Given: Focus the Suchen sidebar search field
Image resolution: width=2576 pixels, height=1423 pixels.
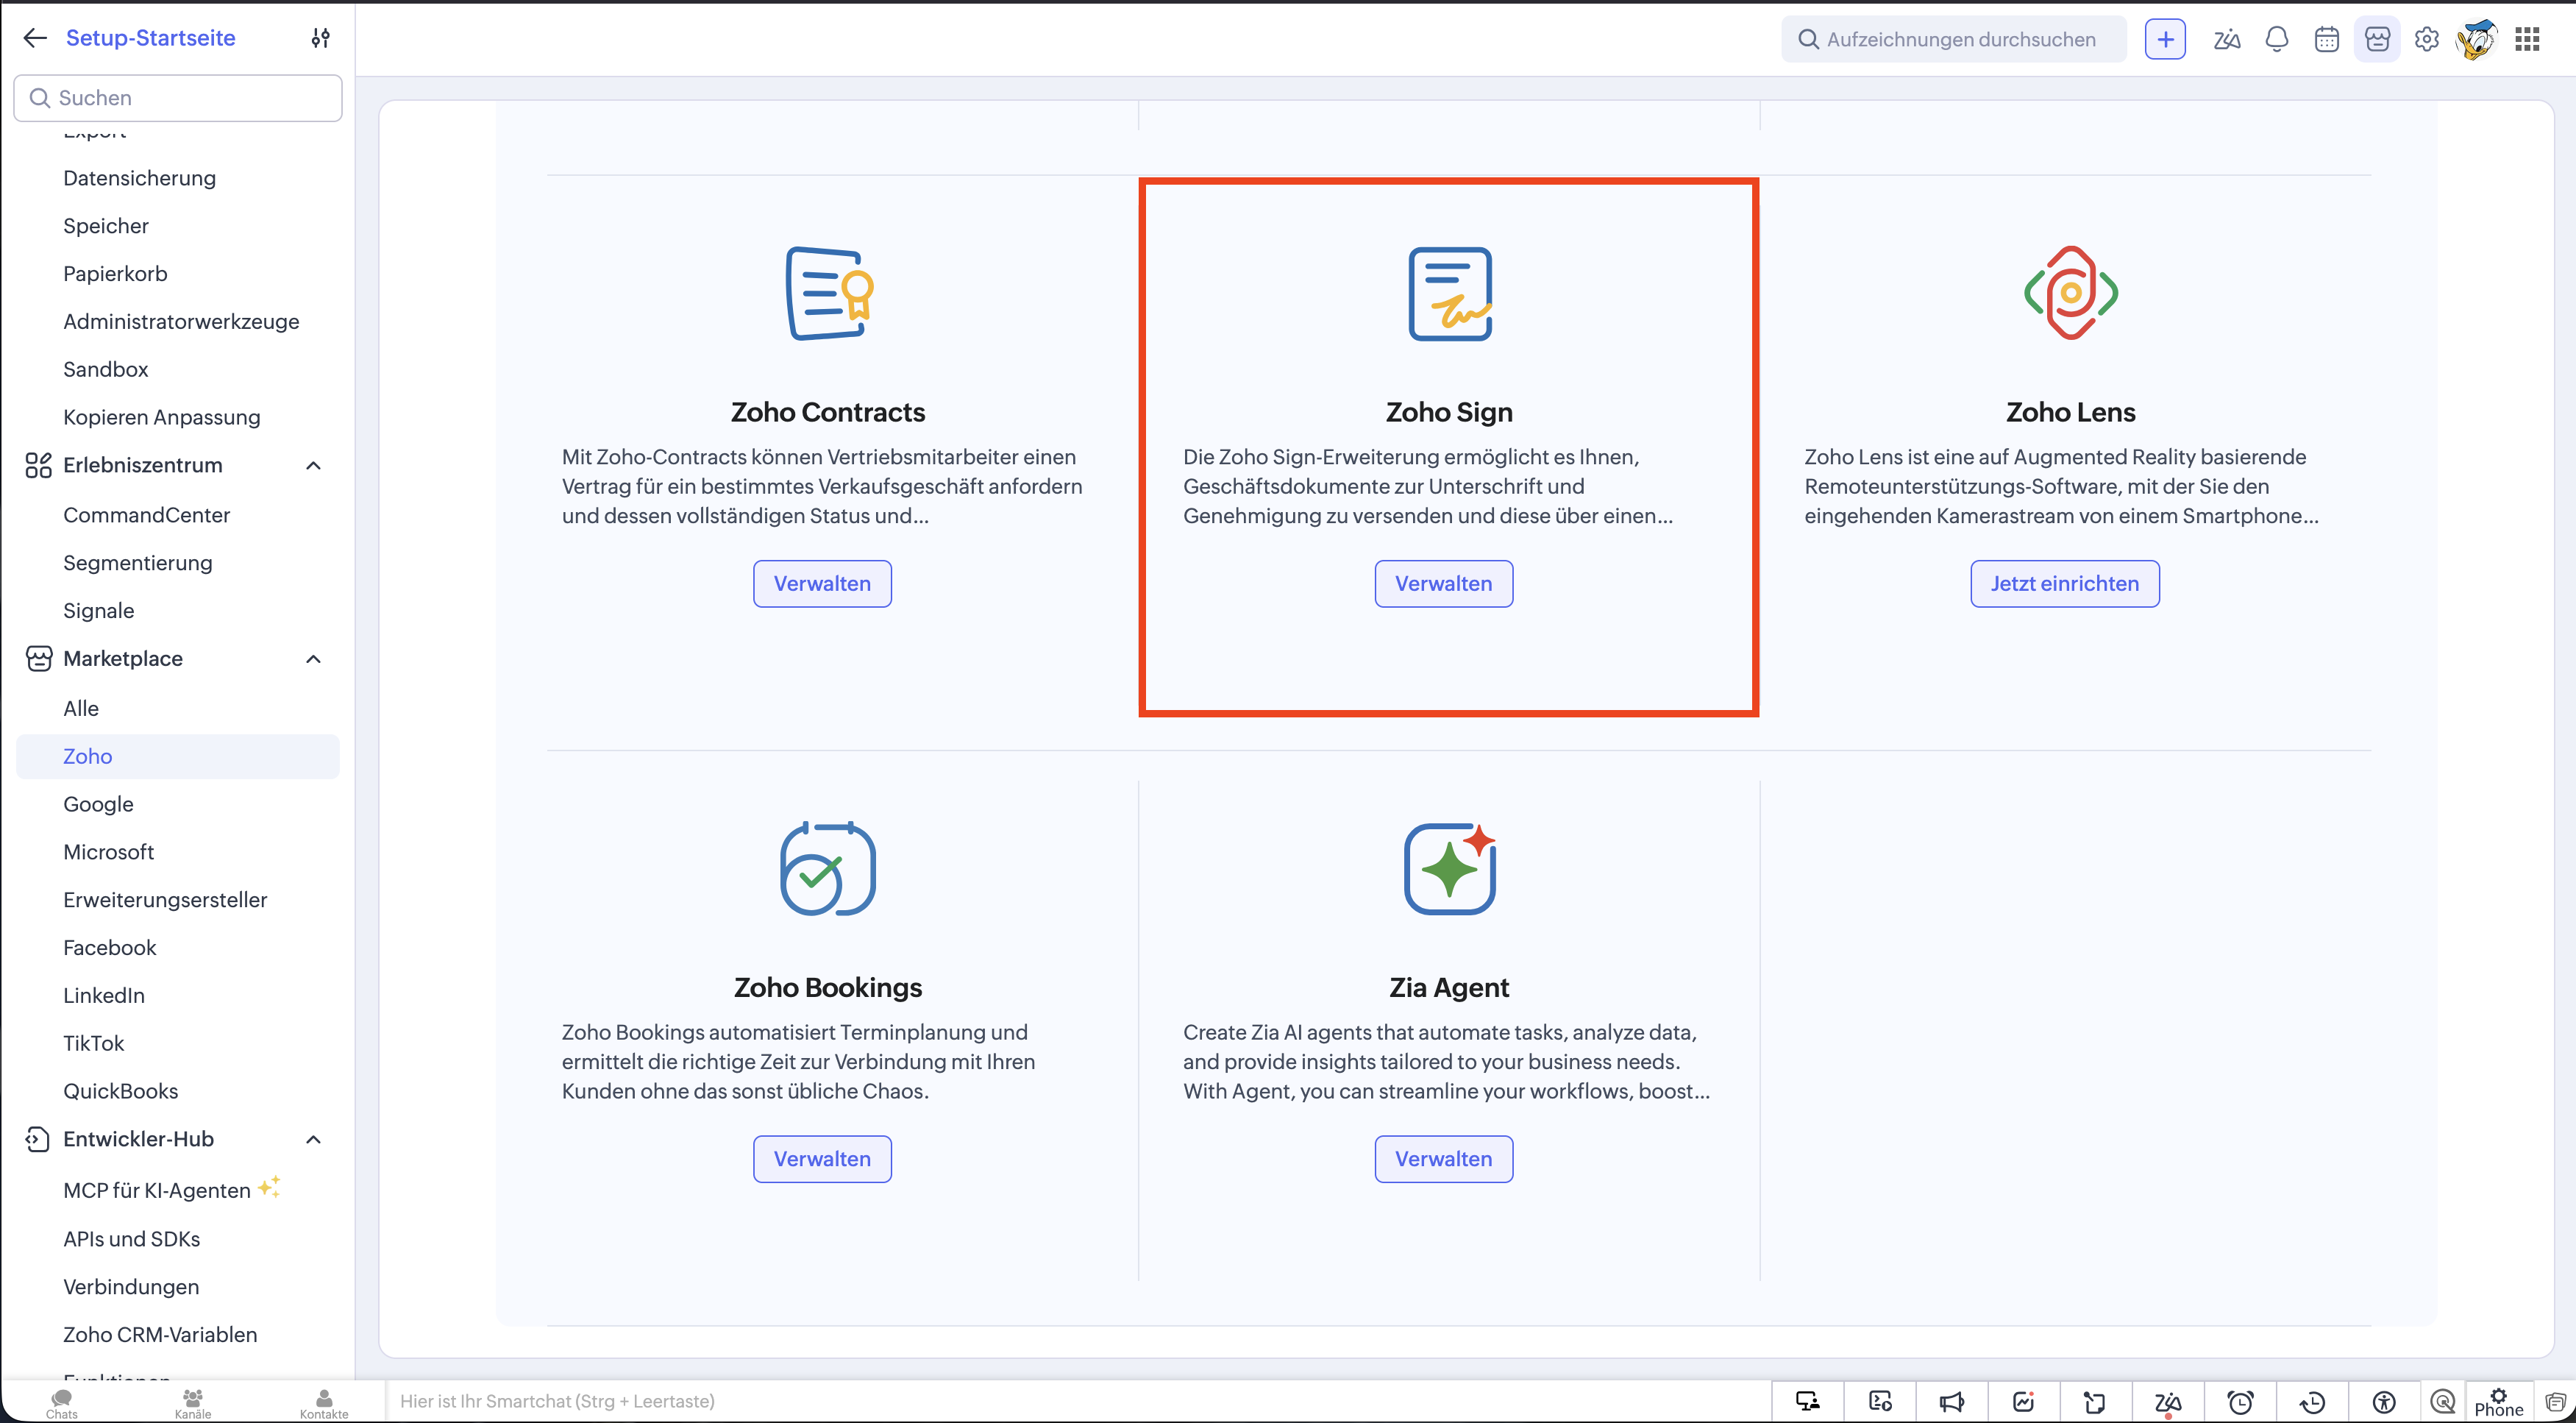Looking at the screenshot, I should (x=178, y=98).
